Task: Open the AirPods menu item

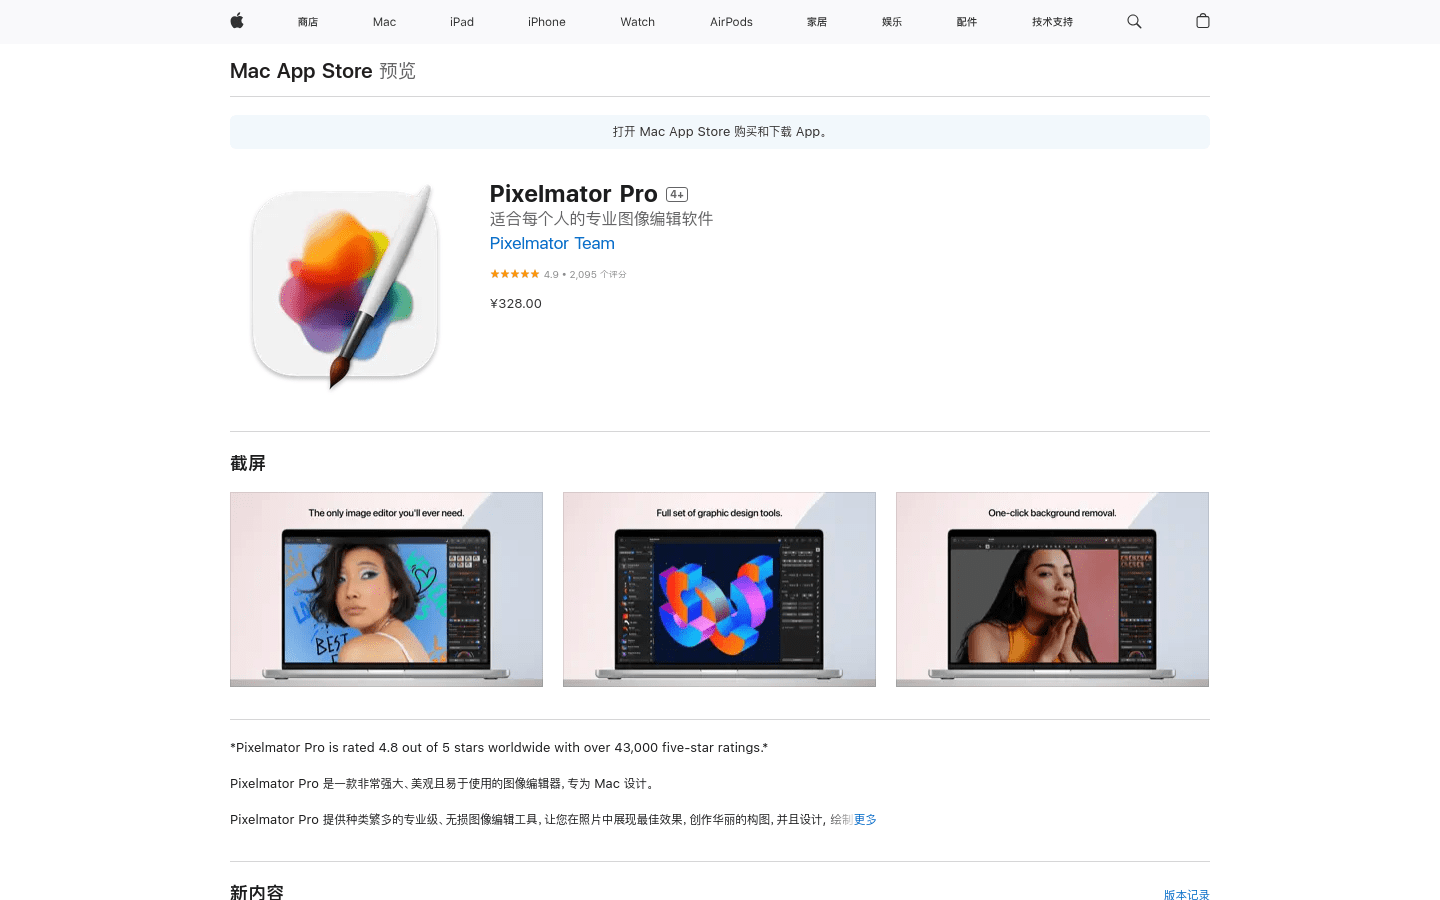Action: point(731,22)
